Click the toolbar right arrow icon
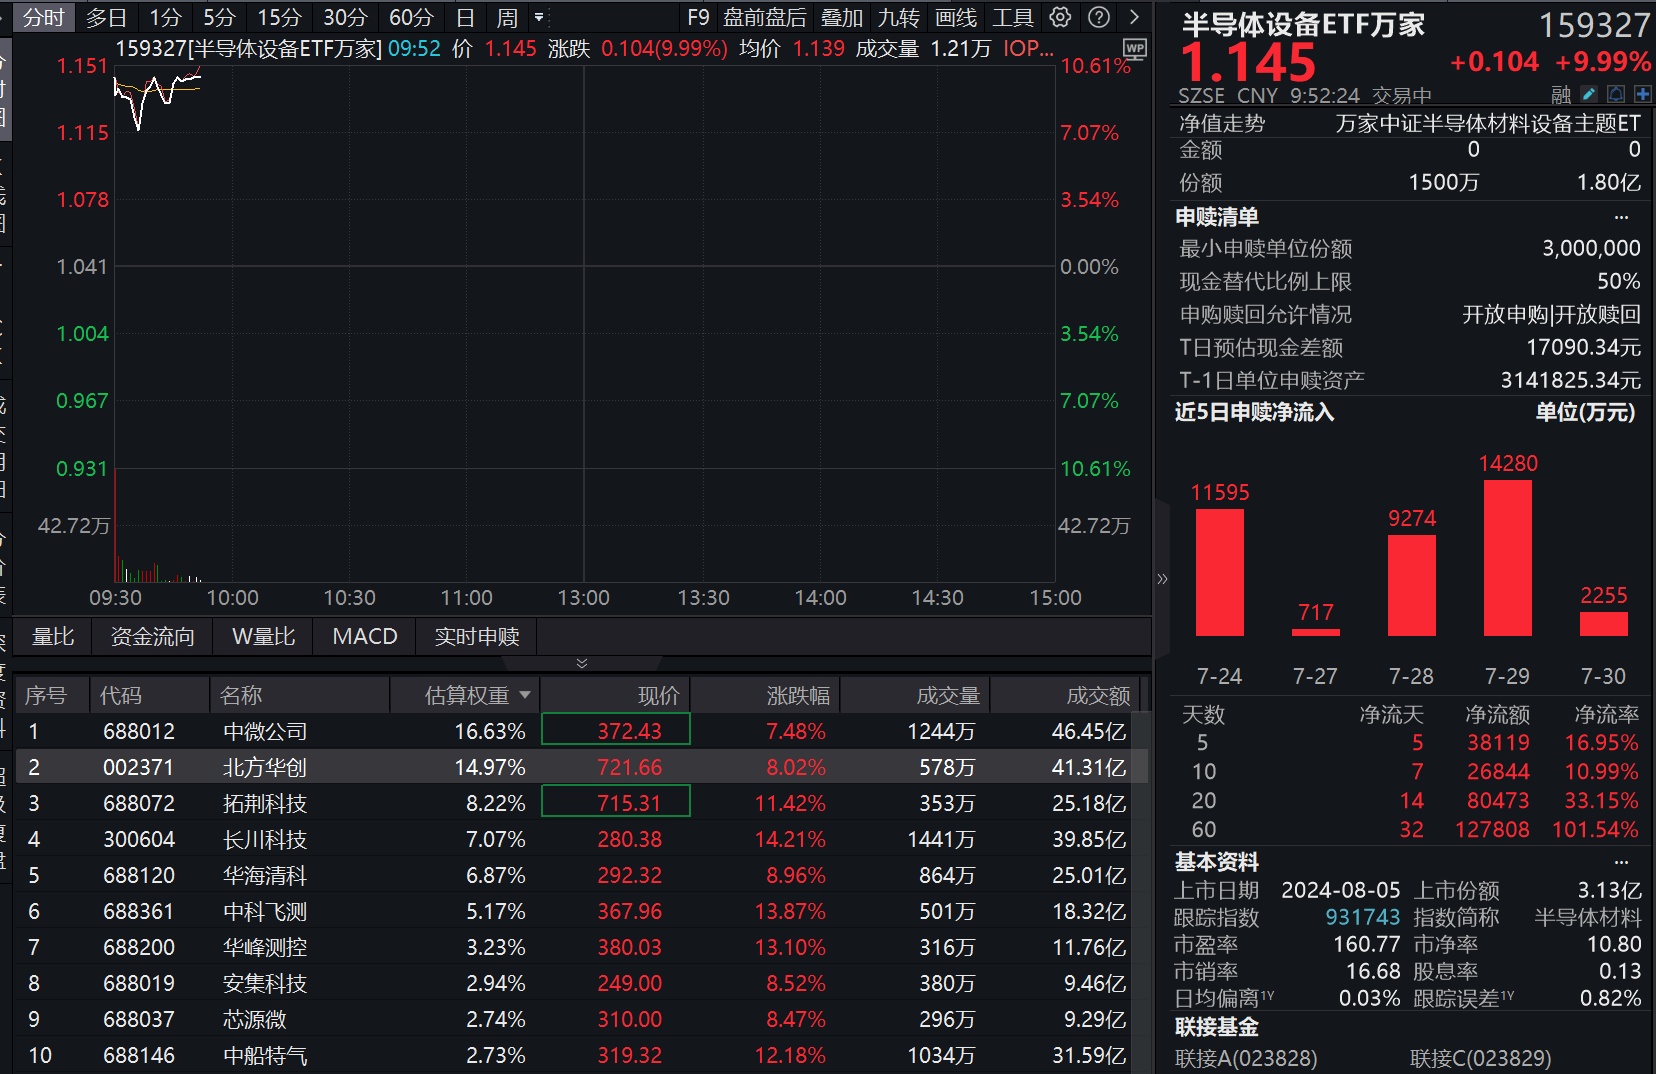Screen dimensions: 1656x1074 [x=1134, y=17]
